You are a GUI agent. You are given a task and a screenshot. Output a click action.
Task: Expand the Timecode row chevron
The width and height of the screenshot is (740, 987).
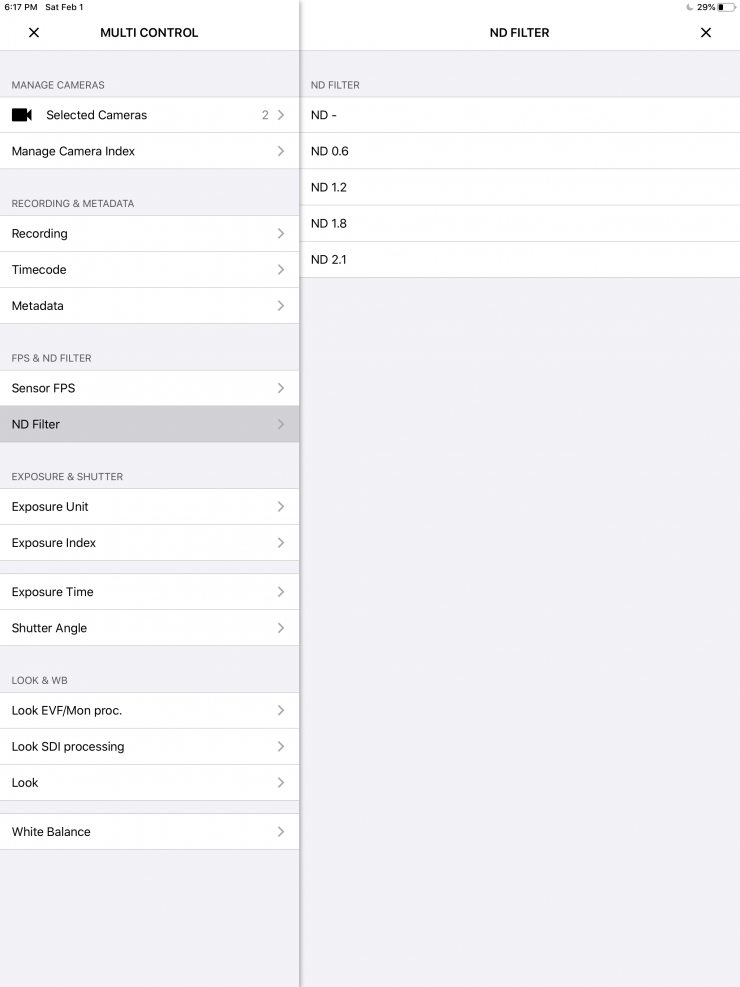pyautogui.click(x=281, y=270)
